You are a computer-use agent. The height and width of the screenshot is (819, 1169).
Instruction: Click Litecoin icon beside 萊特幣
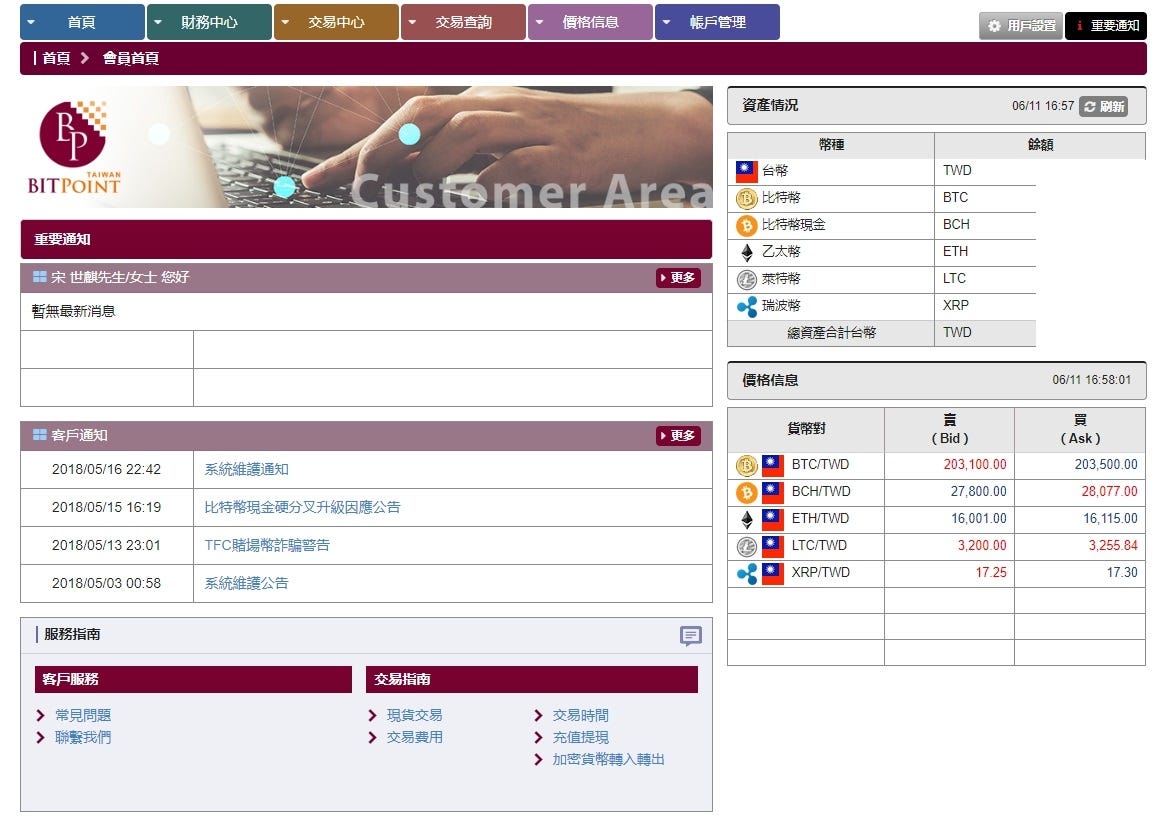(747, 279)
